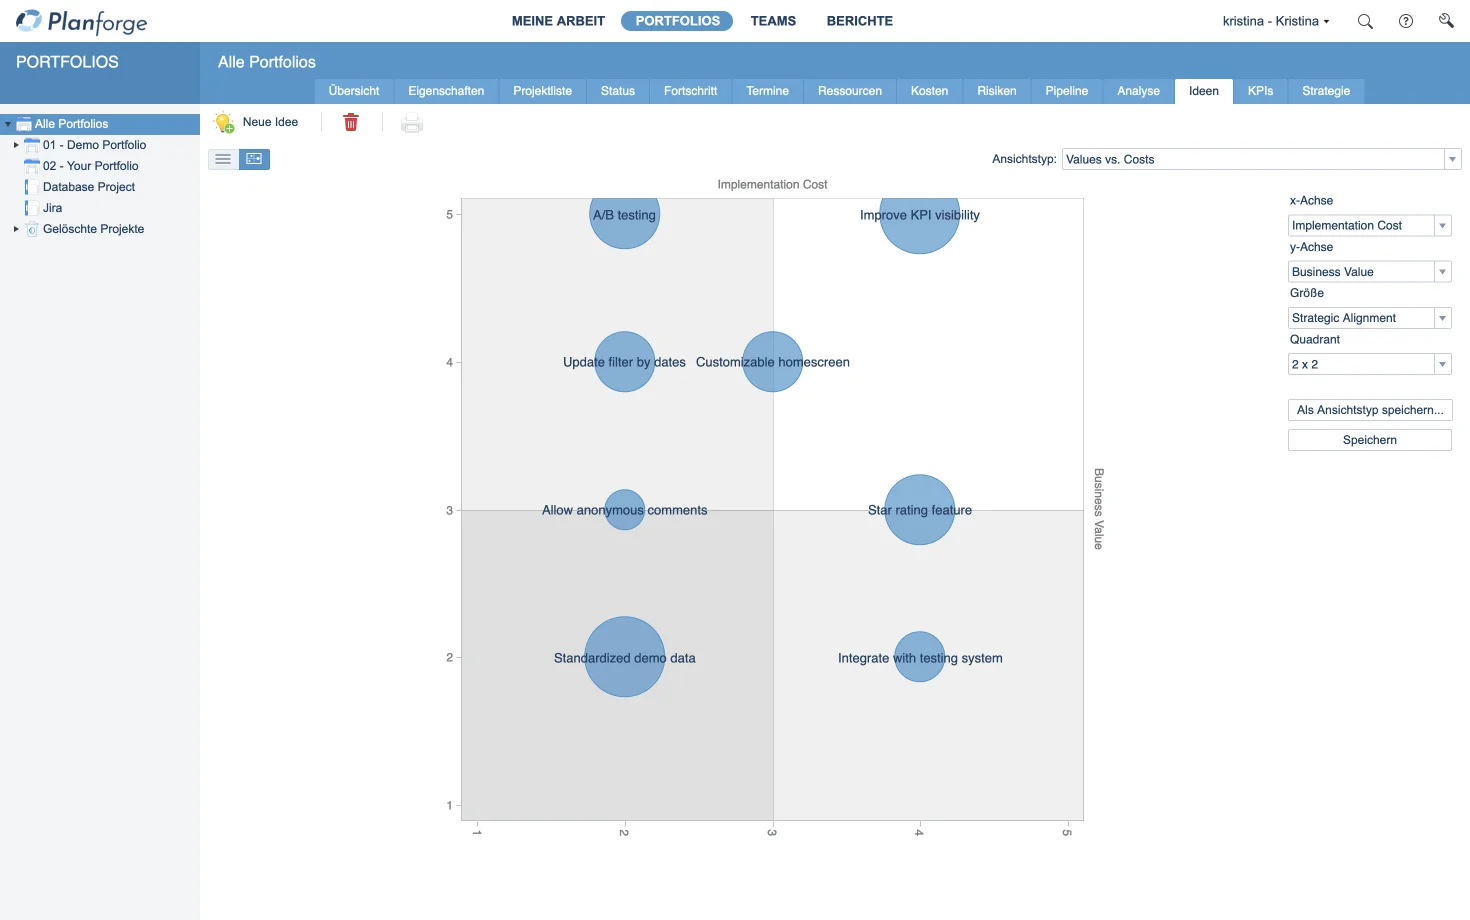Switch to the KPIs tab
This screenshot has height=920, width=1470.
(1260, 91)
